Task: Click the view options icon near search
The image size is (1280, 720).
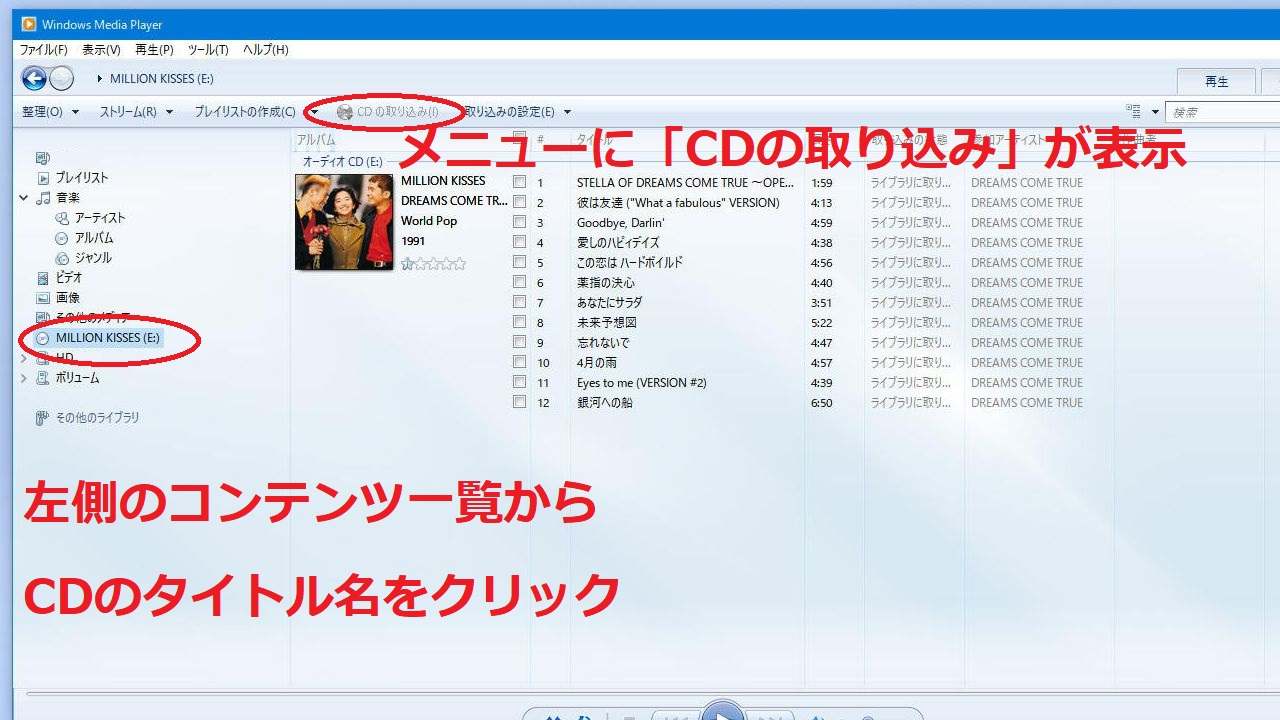Action: point(1133,112)
